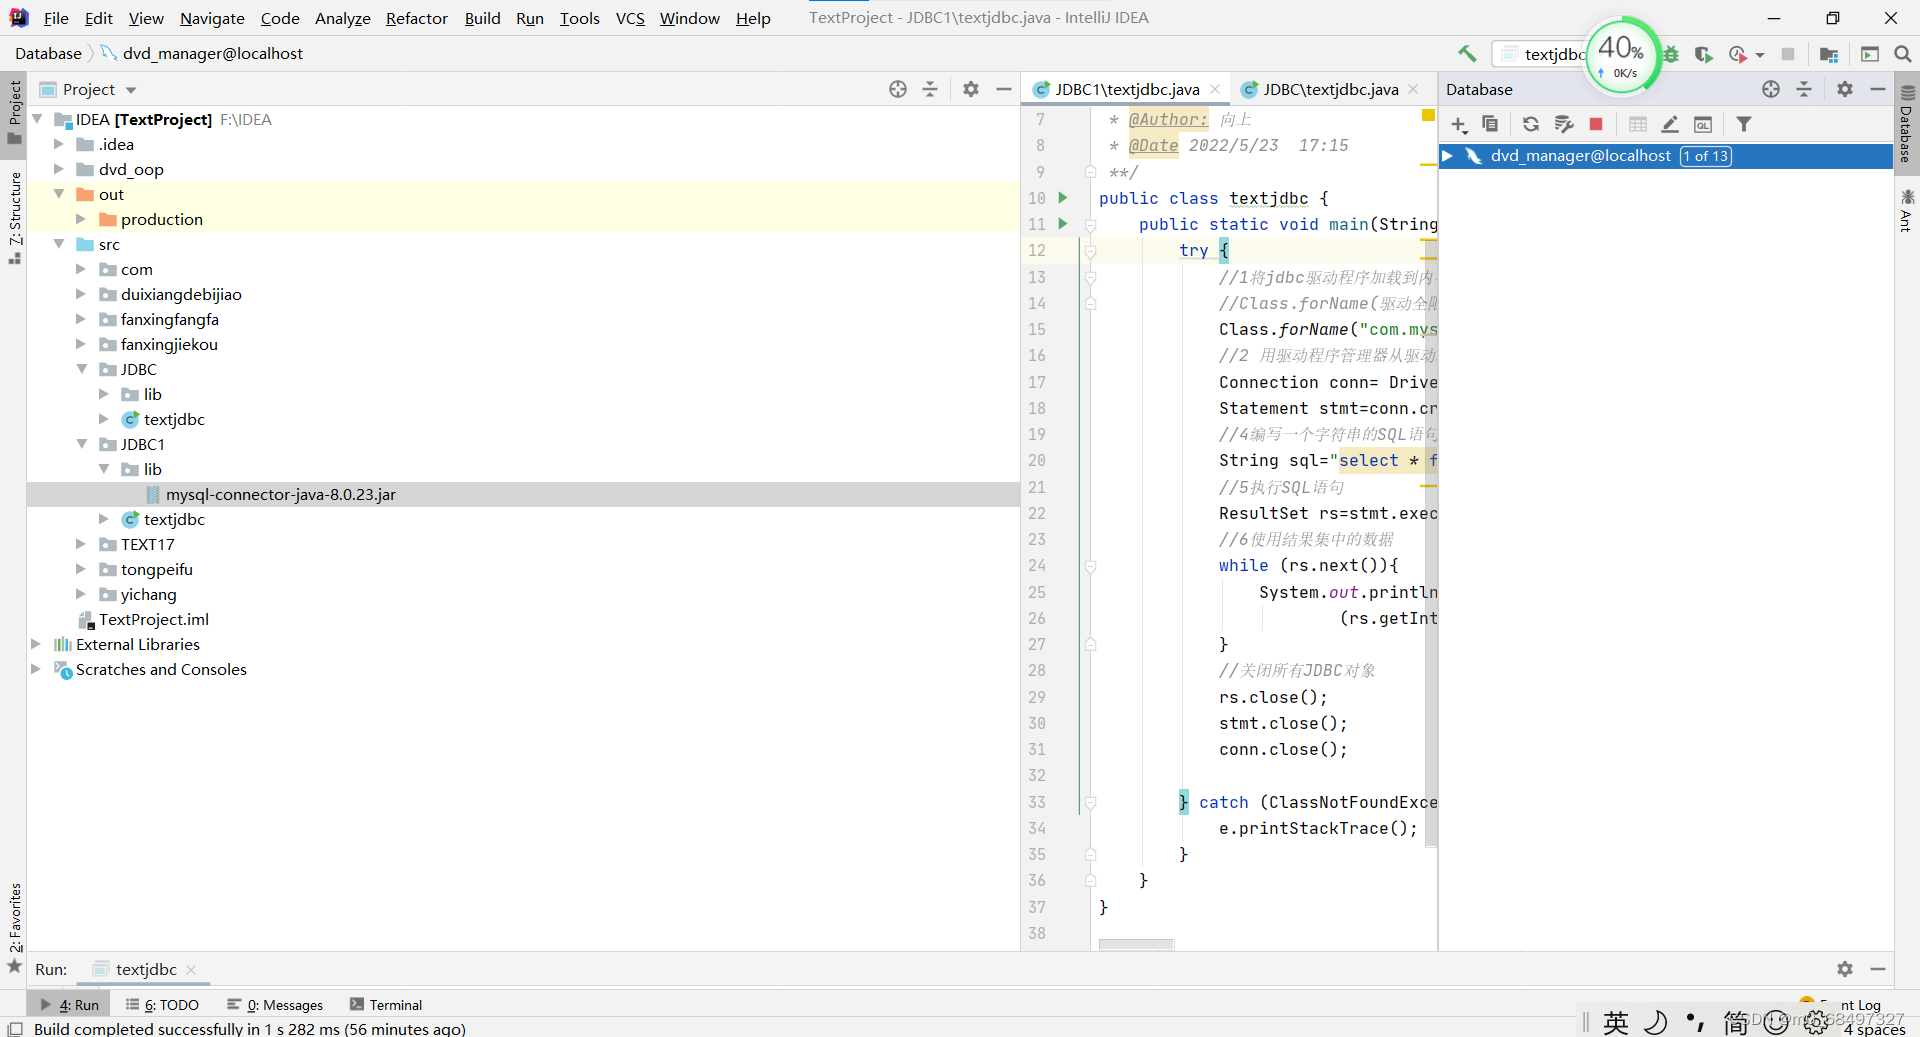Toggle the Database side stripe button

click(1906, 125)
